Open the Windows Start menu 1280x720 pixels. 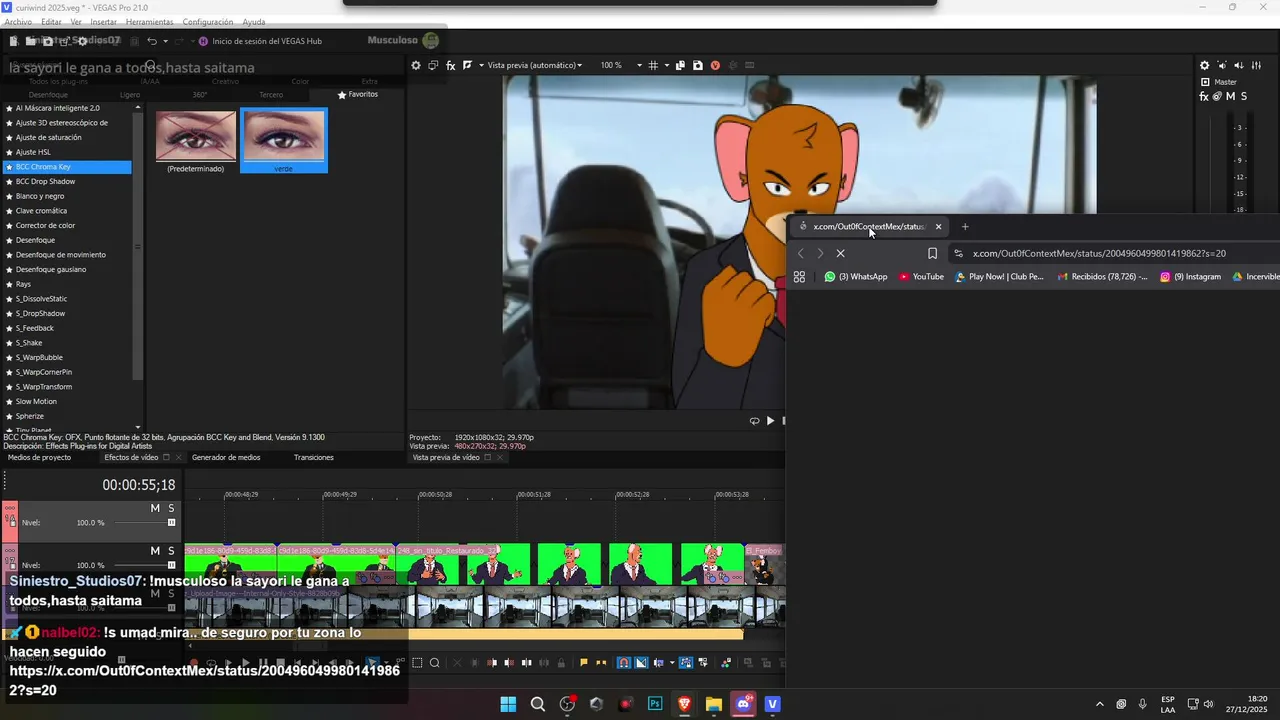click(x=508, y=704)
